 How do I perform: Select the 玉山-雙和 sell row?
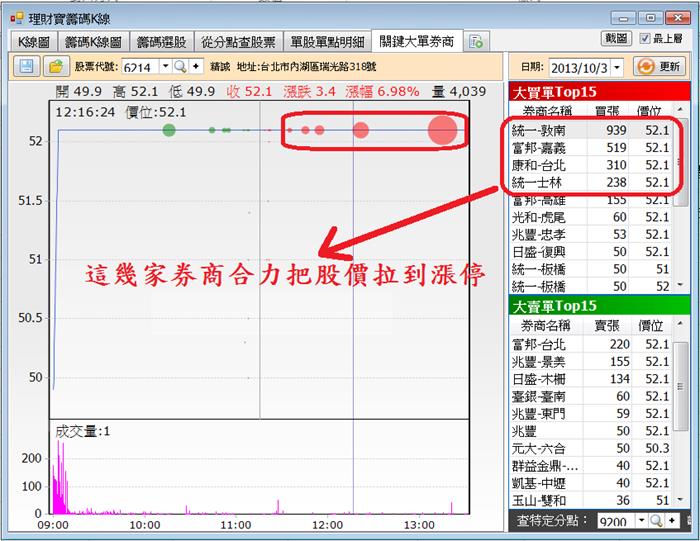[x=591, y=500]
